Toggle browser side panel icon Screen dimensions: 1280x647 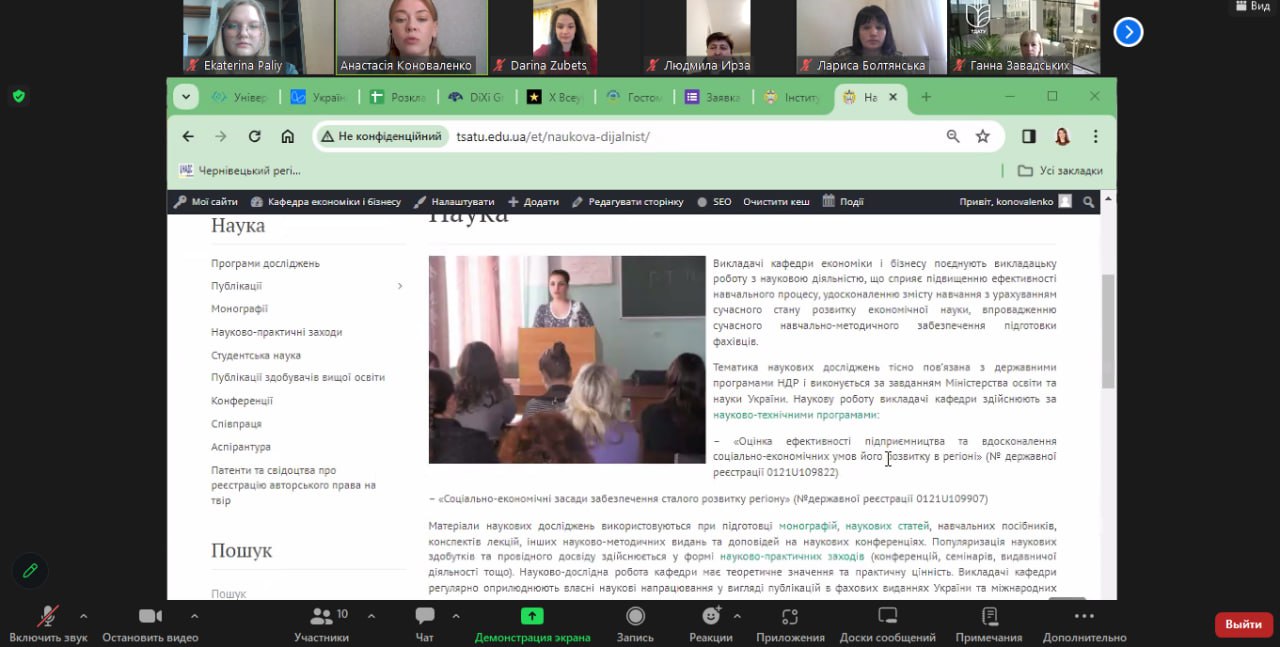pyautogui.click(x=1029, y=136)
